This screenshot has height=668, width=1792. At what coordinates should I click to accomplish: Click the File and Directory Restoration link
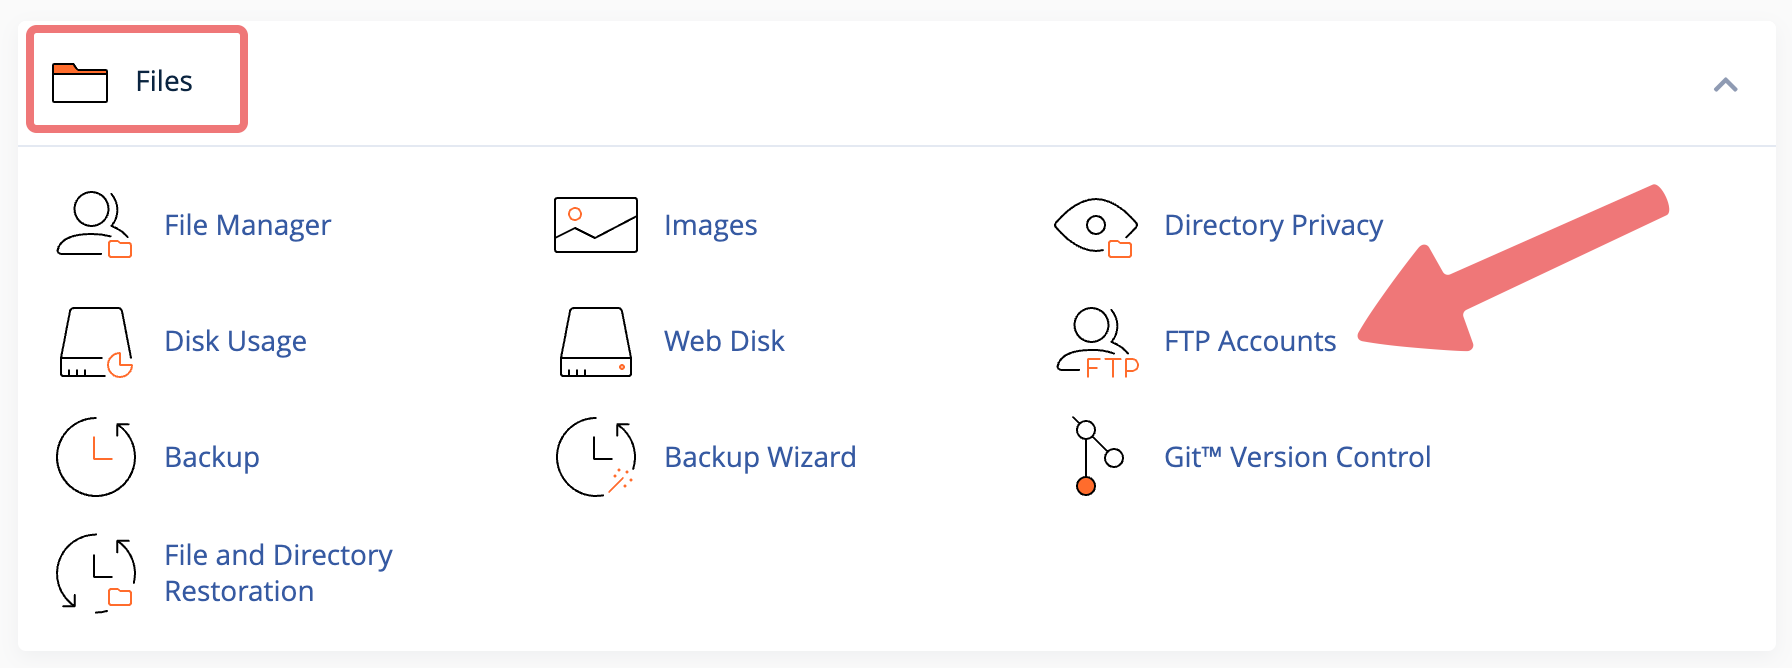(x=278, y=573)
